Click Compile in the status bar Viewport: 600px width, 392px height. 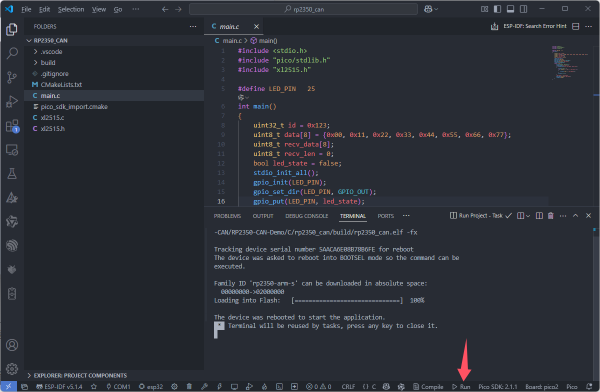tap(428, 387)
